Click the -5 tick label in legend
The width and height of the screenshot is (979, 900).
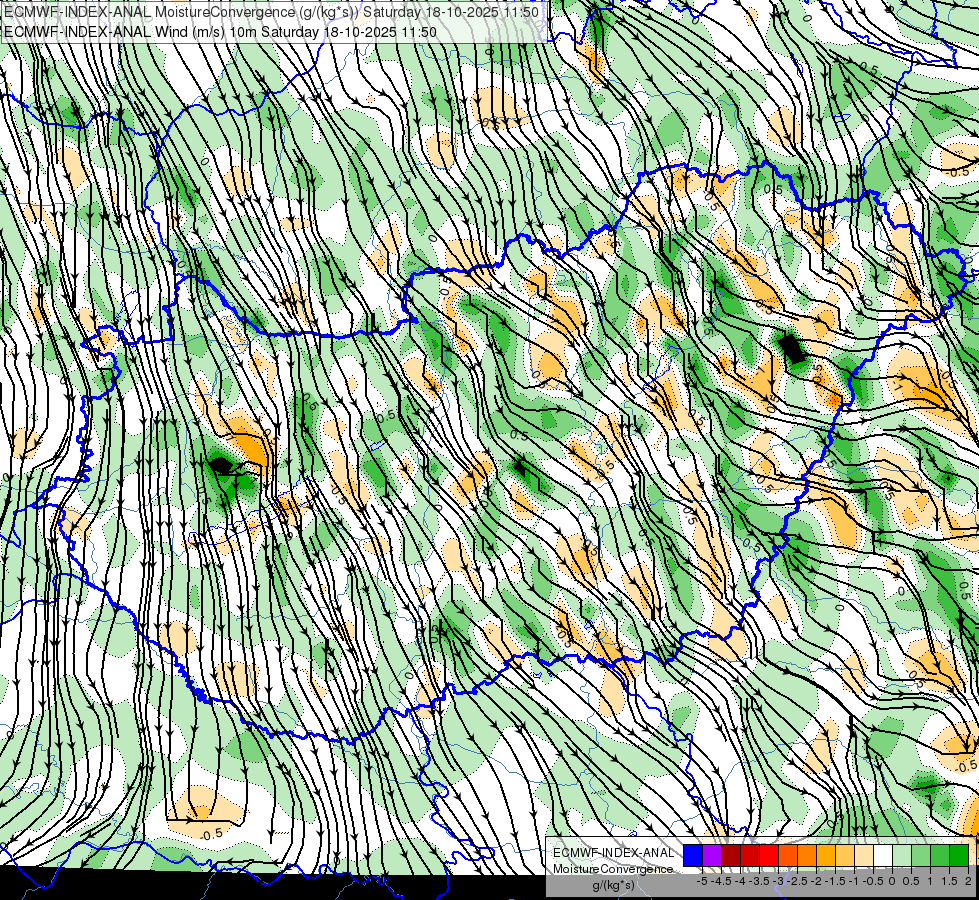tap(702, 881)
